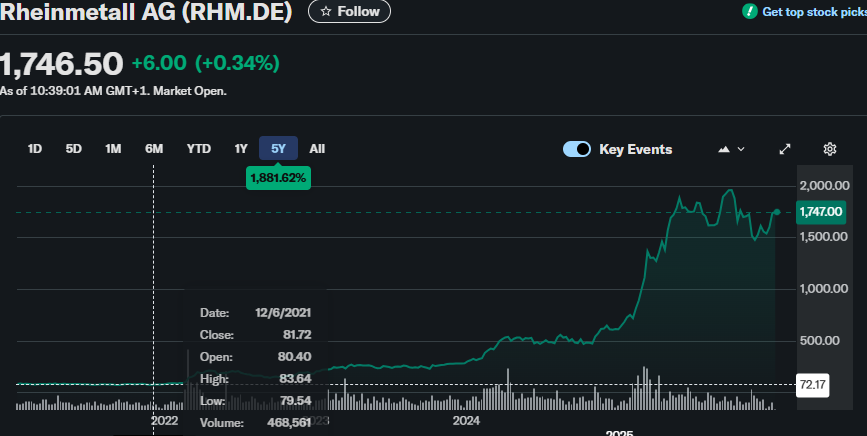Click the 1,500.00 axis value
867x436 pixels.
coord(823,237)
